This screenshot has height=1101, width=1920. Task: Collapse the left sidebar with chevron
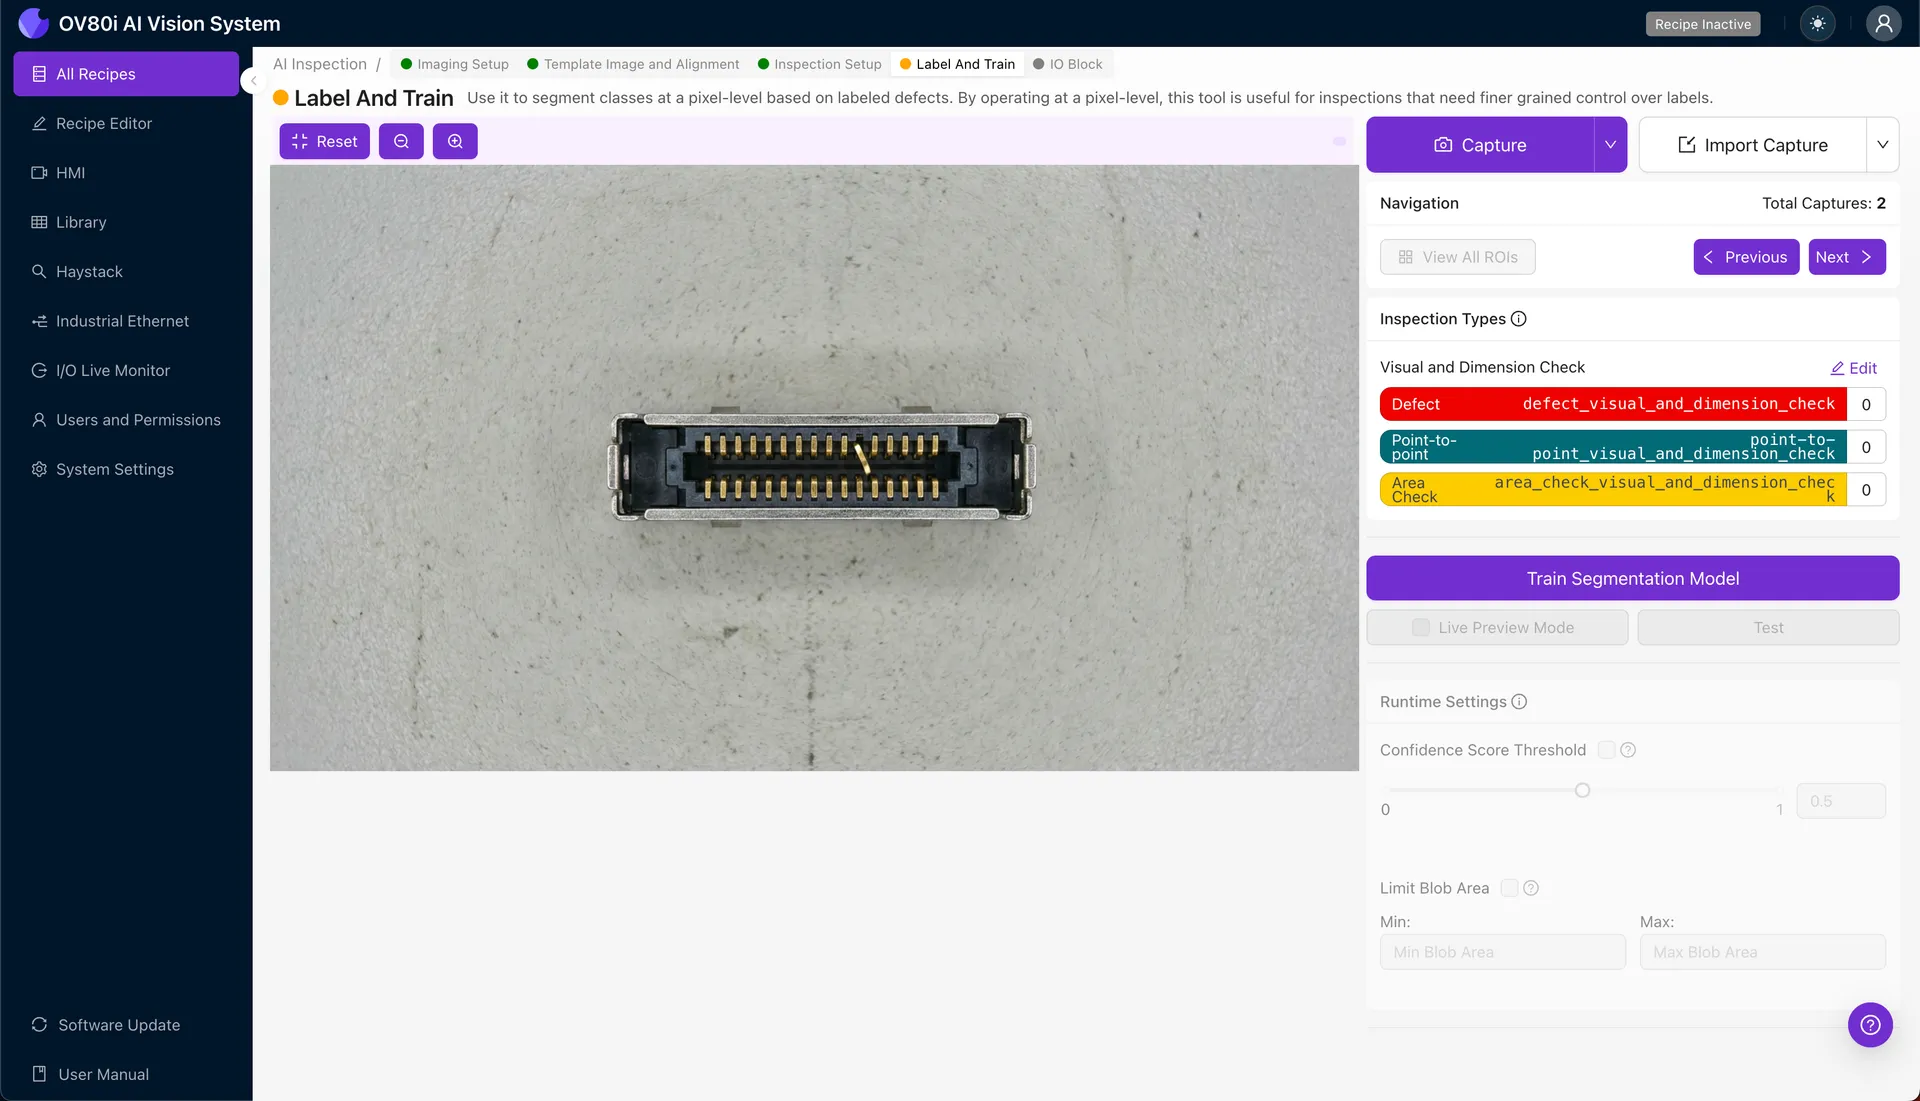[253, 81]
